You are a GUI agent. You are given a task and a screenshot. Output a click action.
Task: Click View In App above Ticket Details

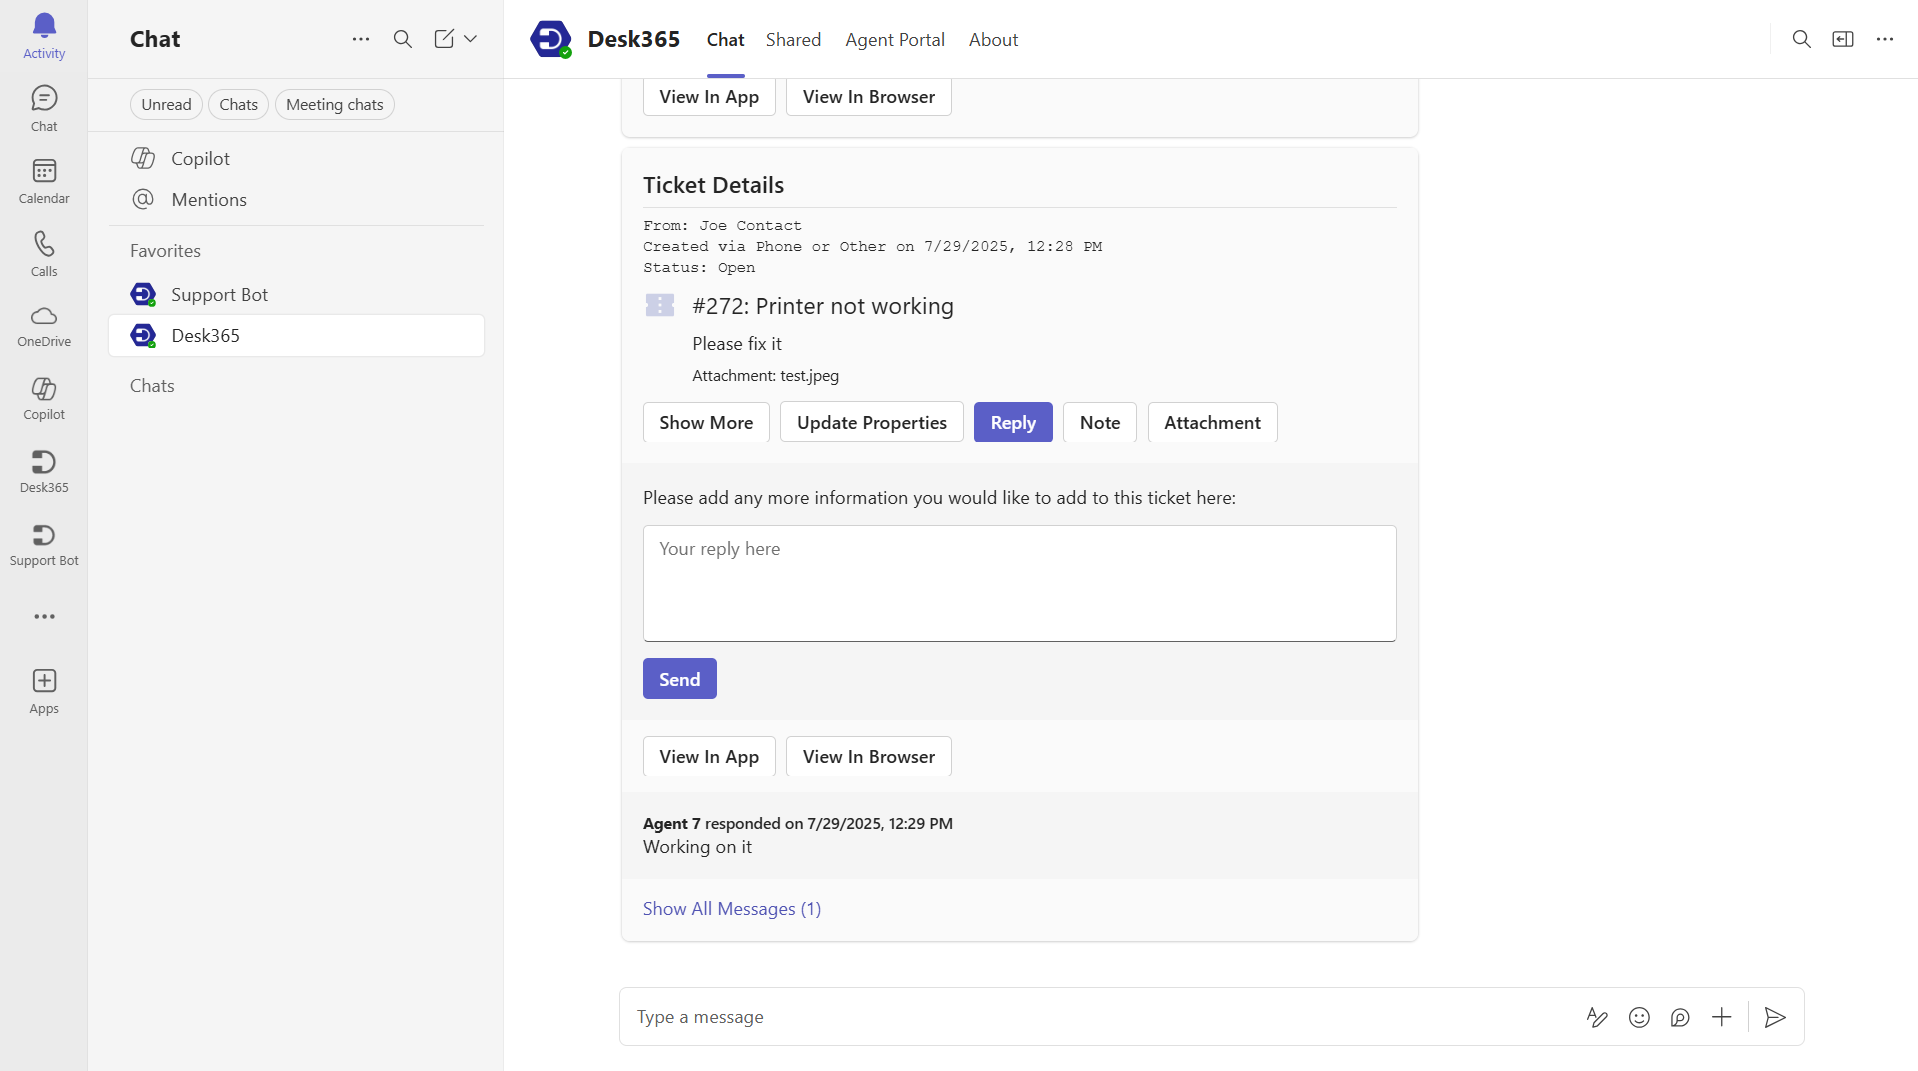(x=709, y=96)
